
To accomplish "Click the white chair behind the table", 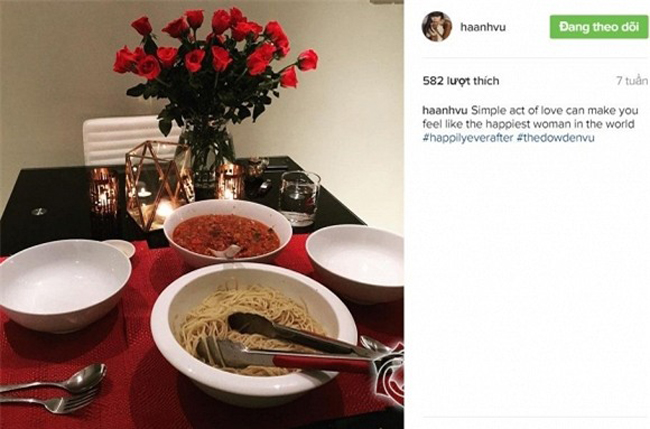I will (124, 140).
